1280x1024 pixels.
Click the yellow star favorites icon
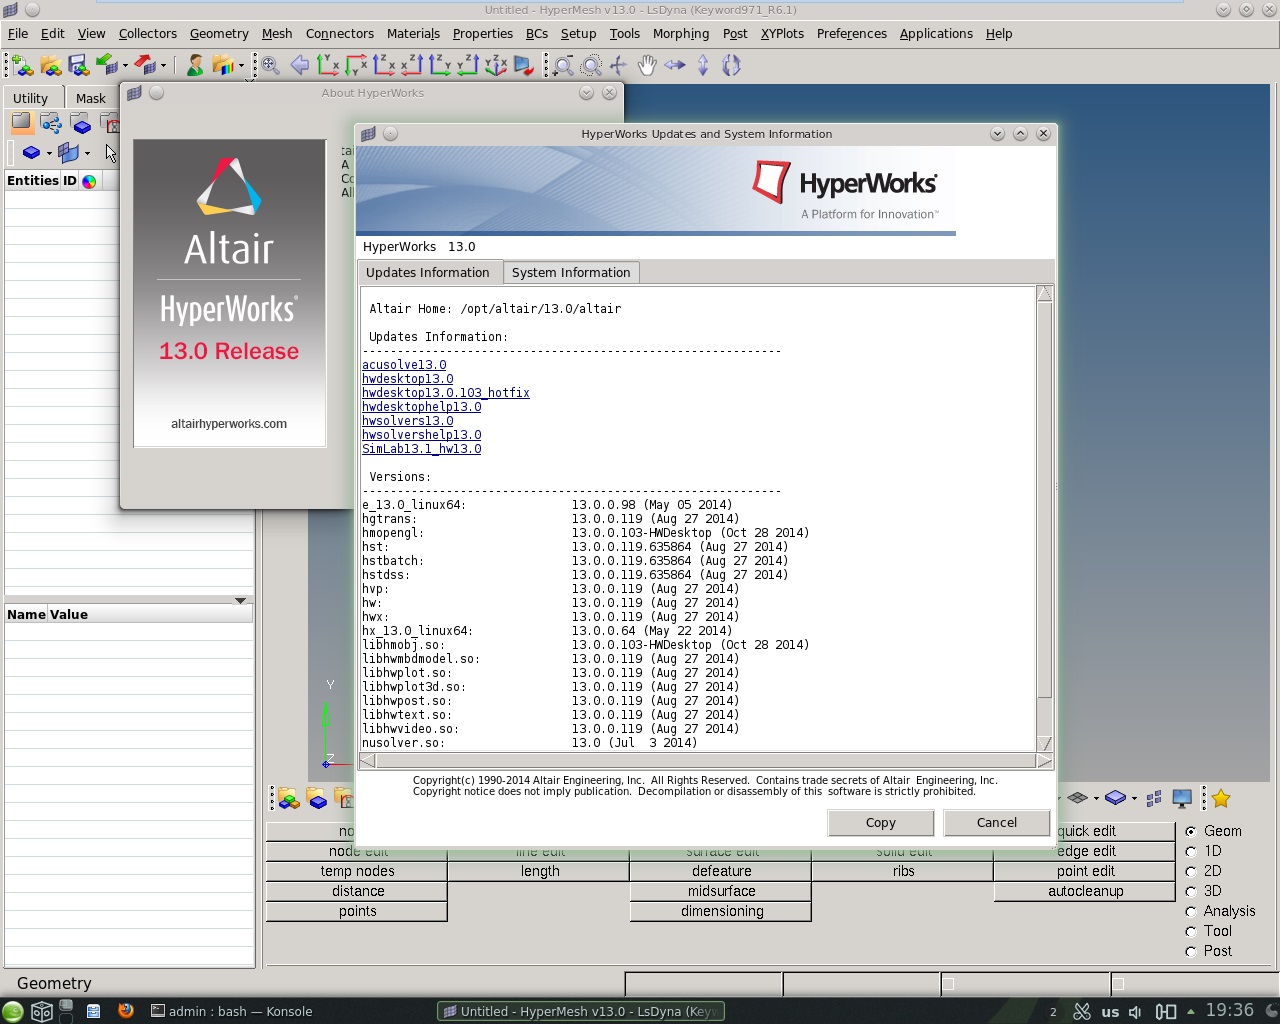pos(1221,798)
